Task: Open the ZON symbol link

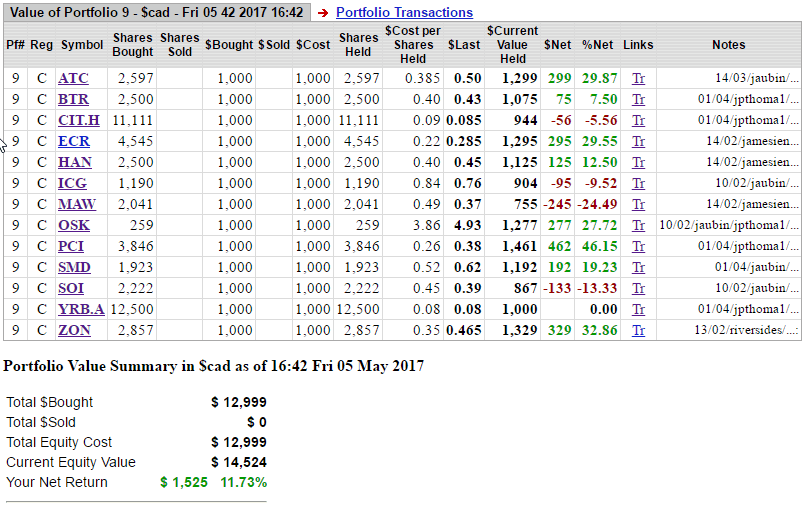Action: [74, 330]
